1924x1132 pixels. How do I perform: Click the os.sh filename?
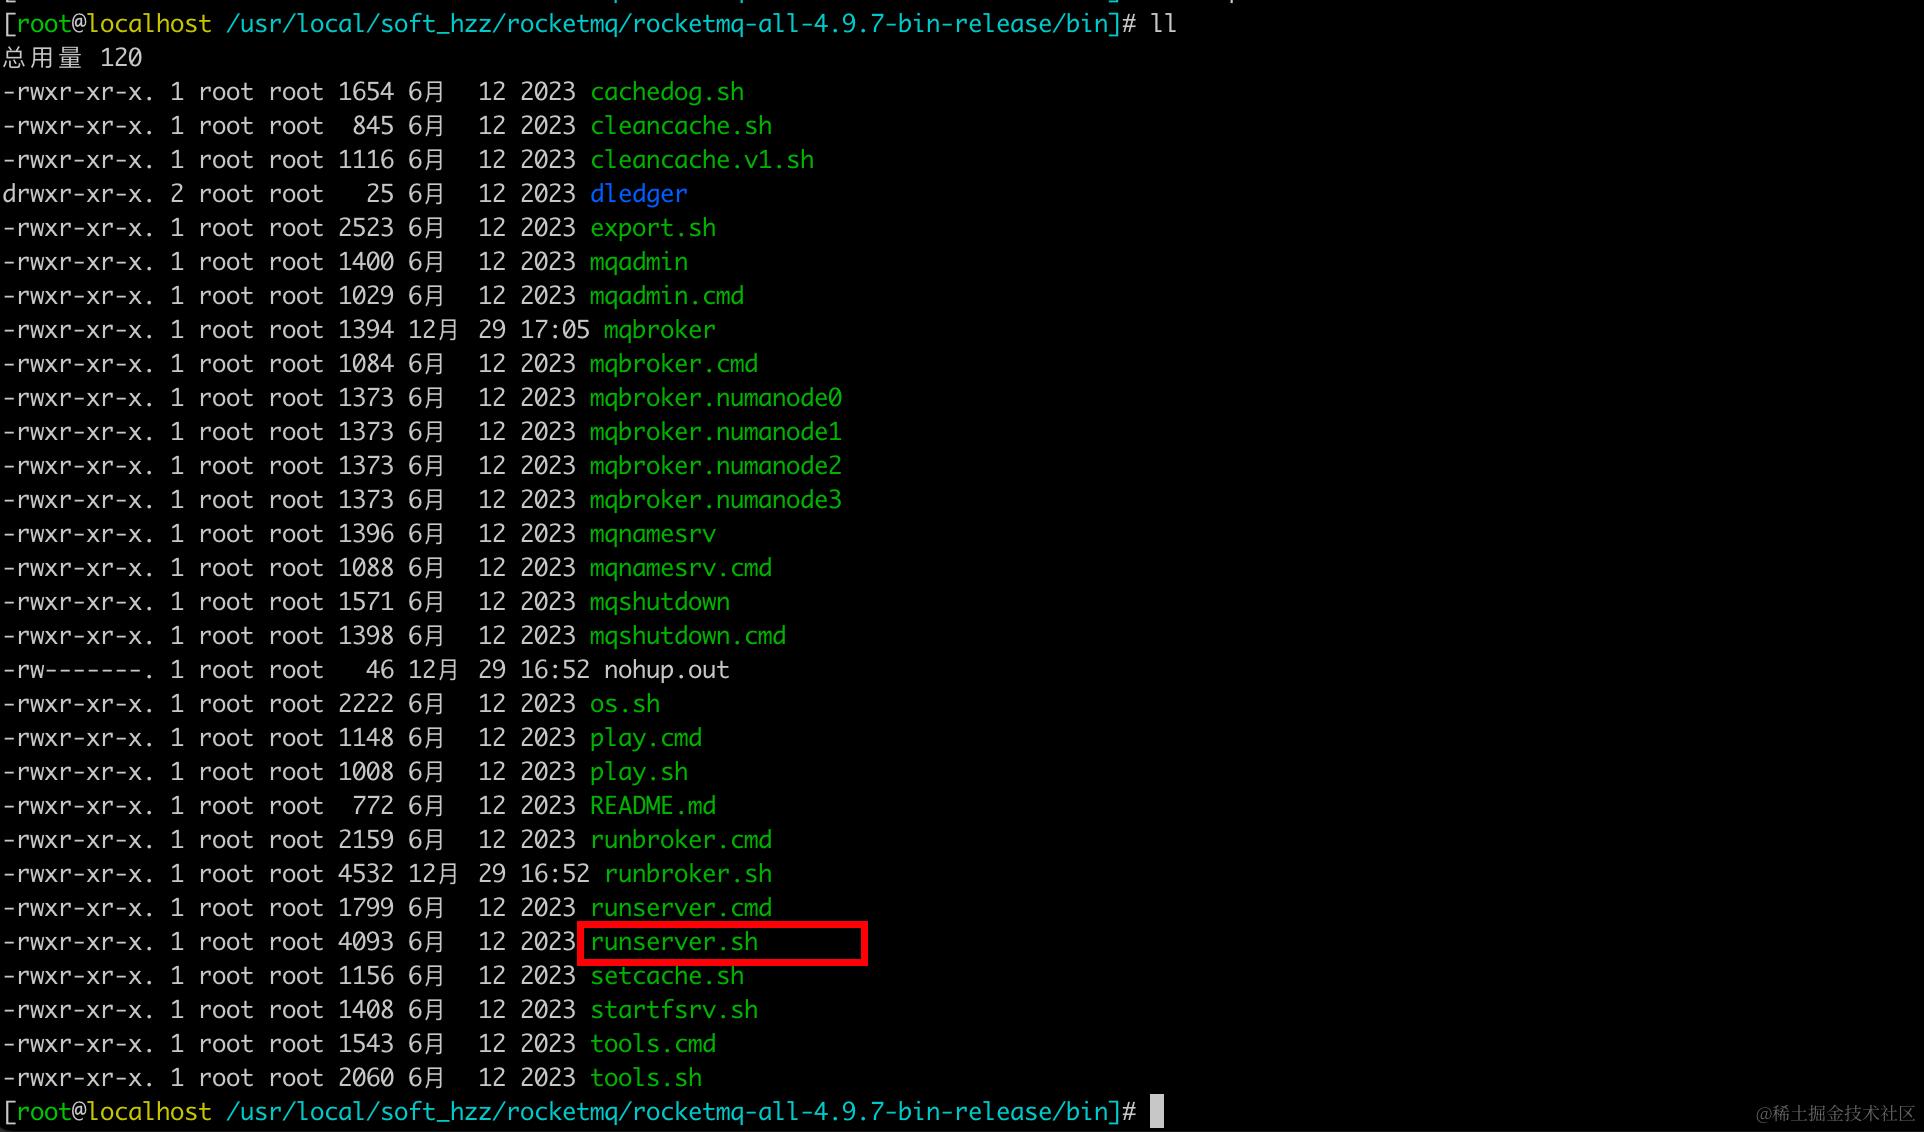pyautogui.click(x=624, y=704)
